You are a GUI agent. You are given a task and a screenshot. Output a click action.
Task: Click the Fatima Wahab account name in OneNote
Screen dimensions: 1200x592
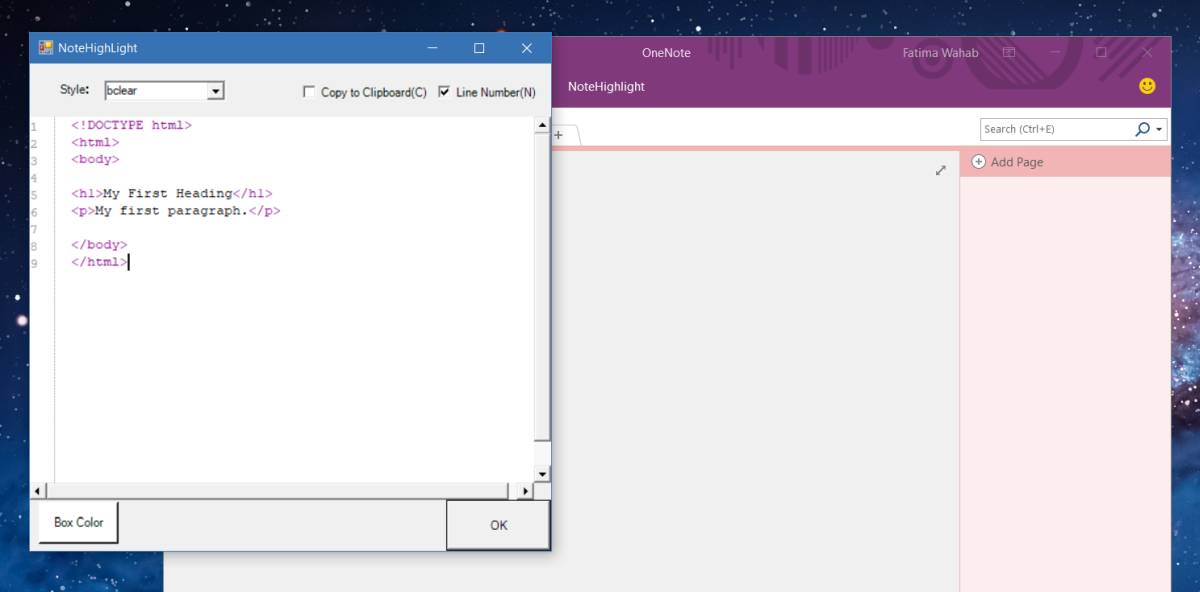(940, 52)
